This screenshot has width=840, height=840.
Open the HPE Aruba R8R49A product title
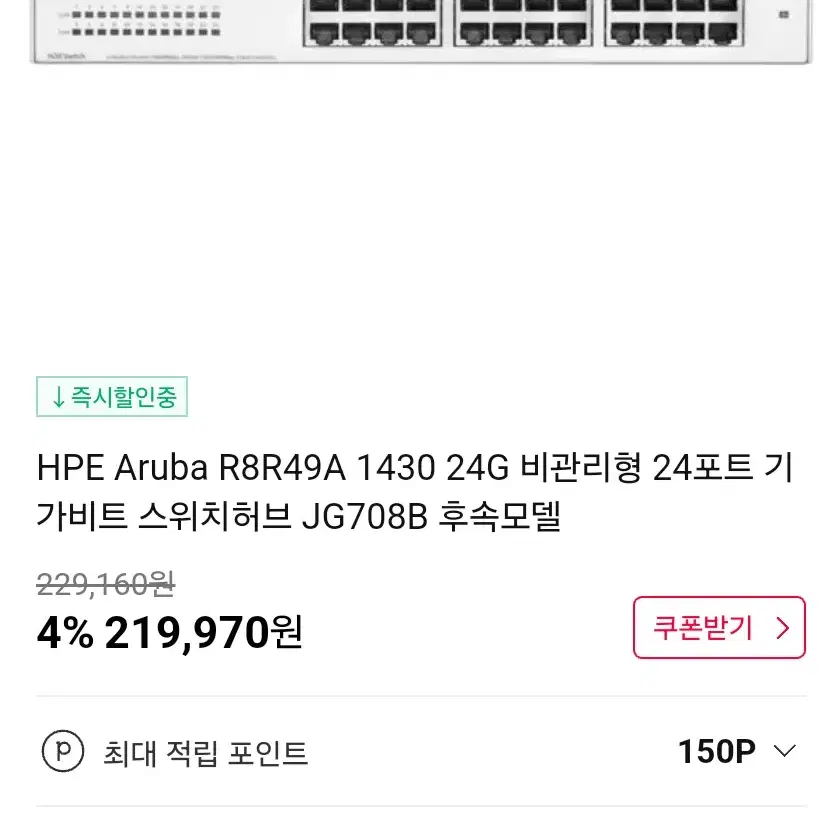point(414,492)
